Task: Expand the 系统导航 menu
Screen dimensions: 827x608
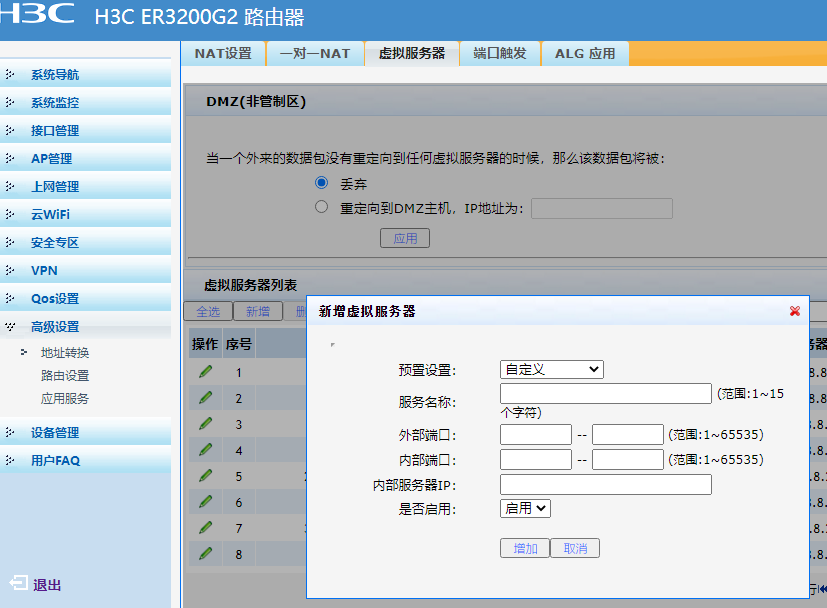Action: [85, 75]
